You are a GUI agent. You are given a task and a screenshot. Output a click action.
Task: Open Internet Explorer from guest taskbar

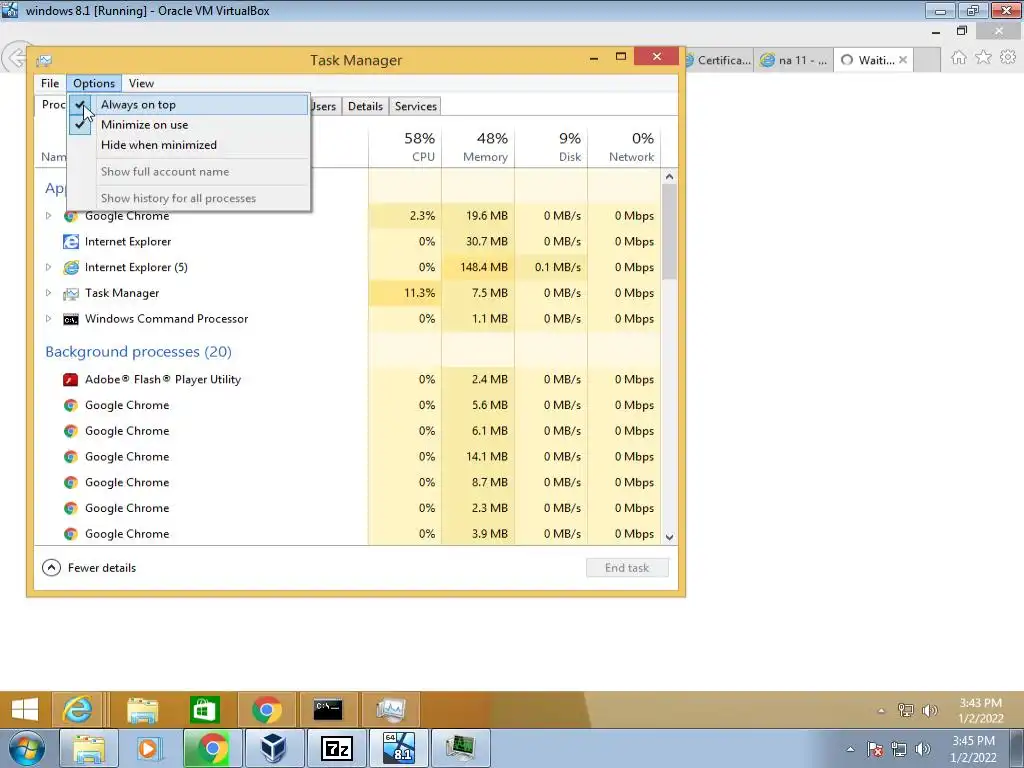(x=77, y=709)
